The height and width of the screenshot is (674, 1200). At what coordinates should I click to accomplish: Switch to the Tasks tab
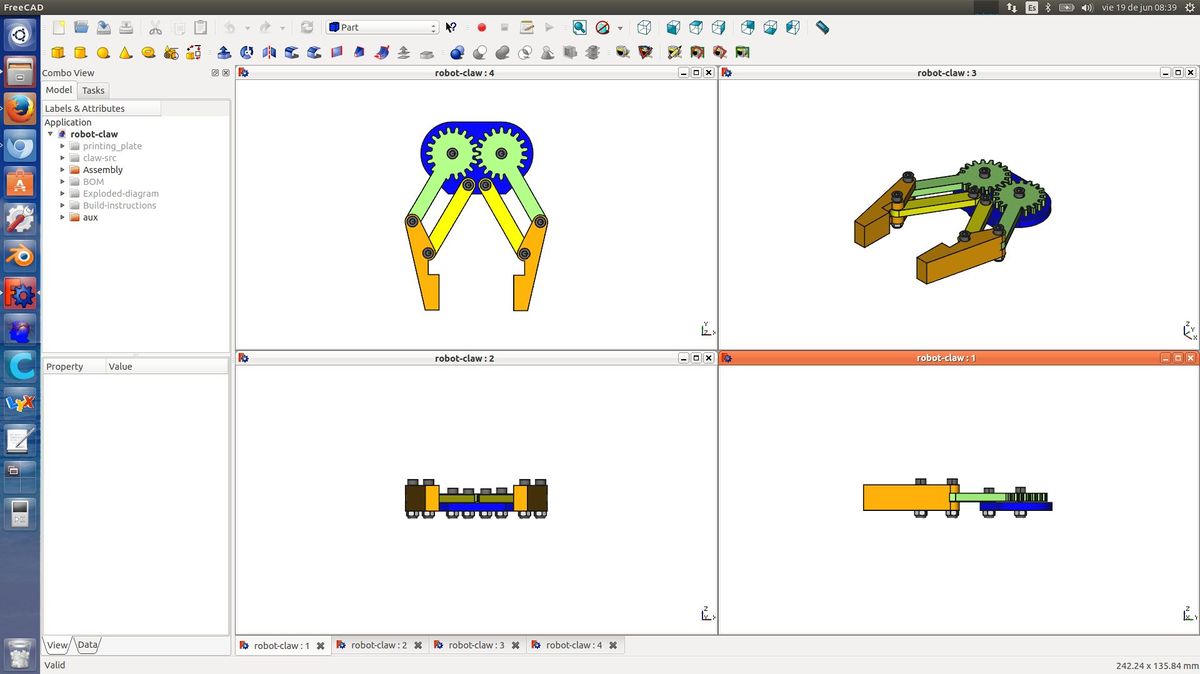pos(93,90)
